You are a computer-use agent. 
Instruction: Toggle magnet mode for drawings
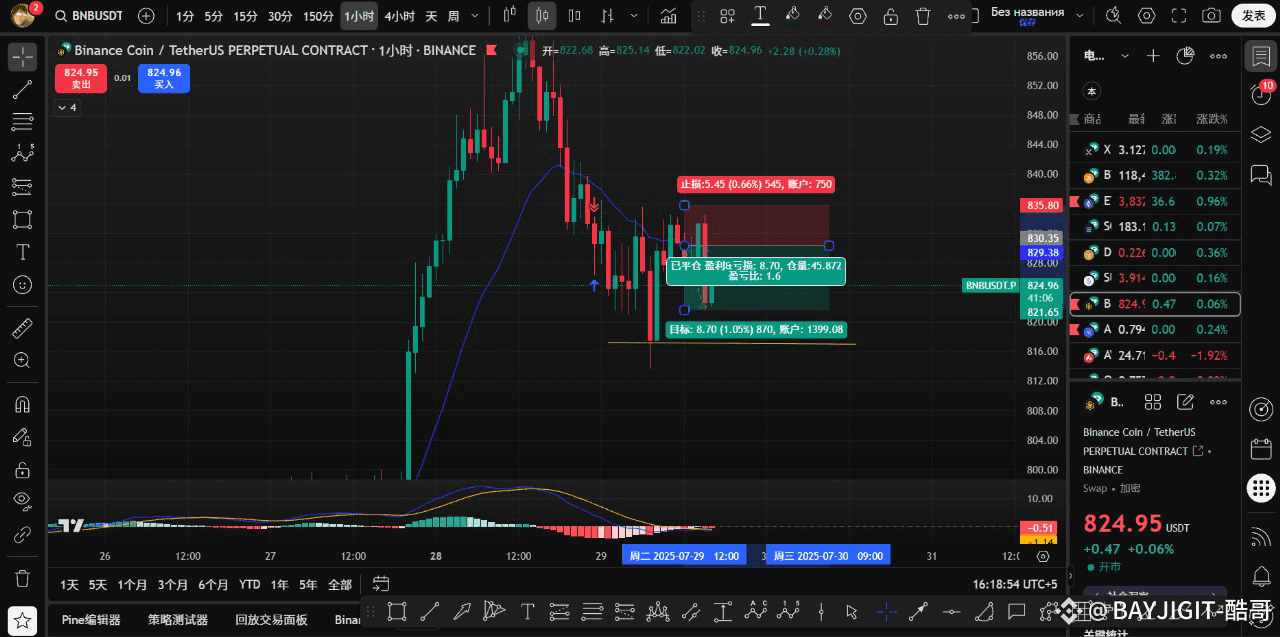click(22, 404)
